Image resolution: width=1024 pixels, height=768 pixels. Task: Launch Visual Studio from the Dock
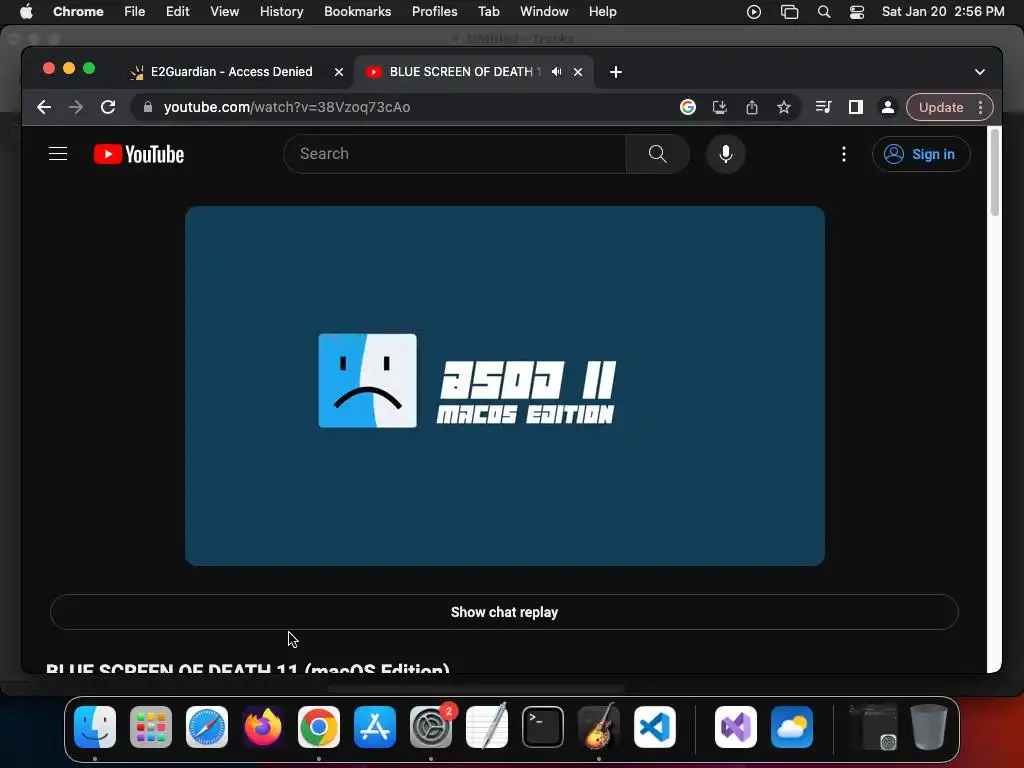pyautogui.click(x=736, y=727)
